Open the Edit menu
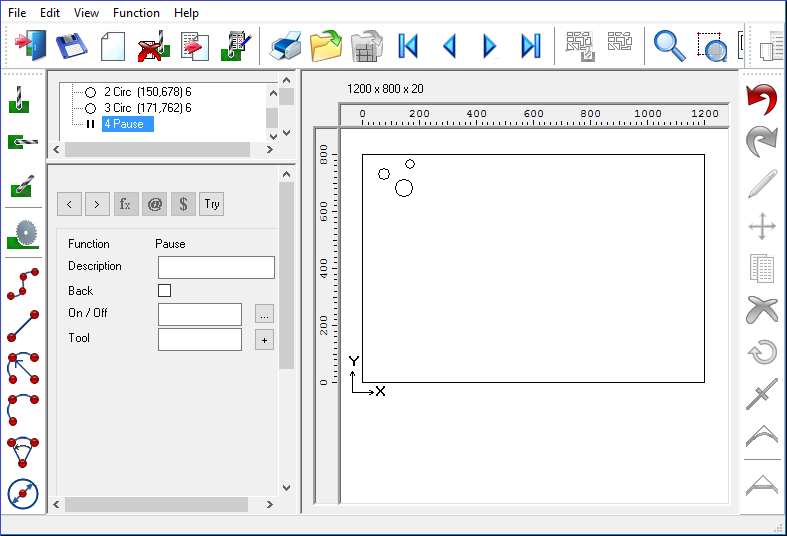The image size is (787, 536). point(50,13)
